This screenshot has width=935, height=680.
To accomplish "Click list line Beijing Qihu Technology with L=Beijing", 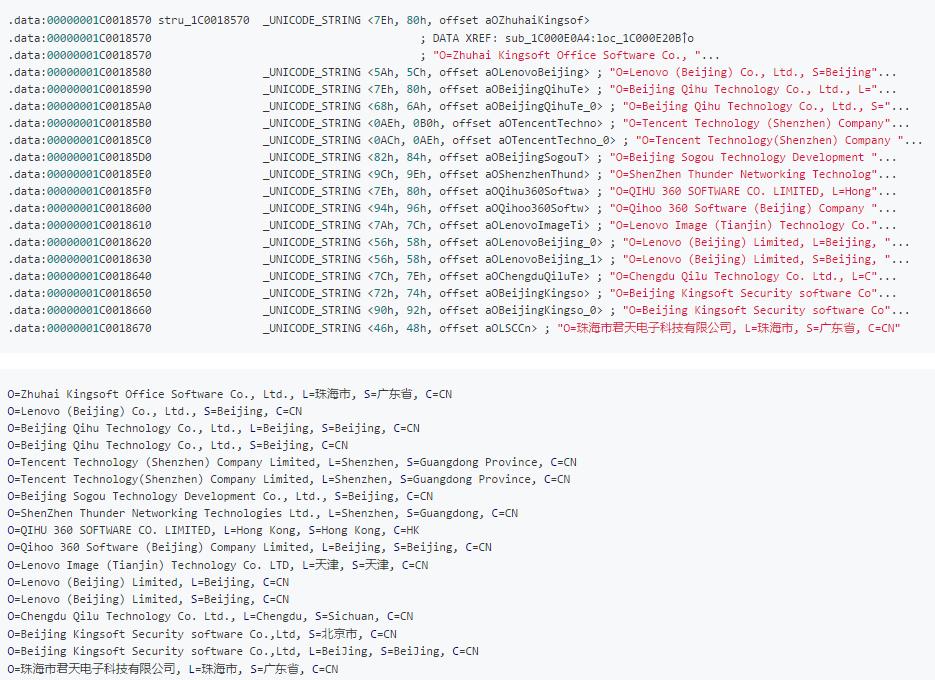I will pyautogui.click(x=213, y=428).
